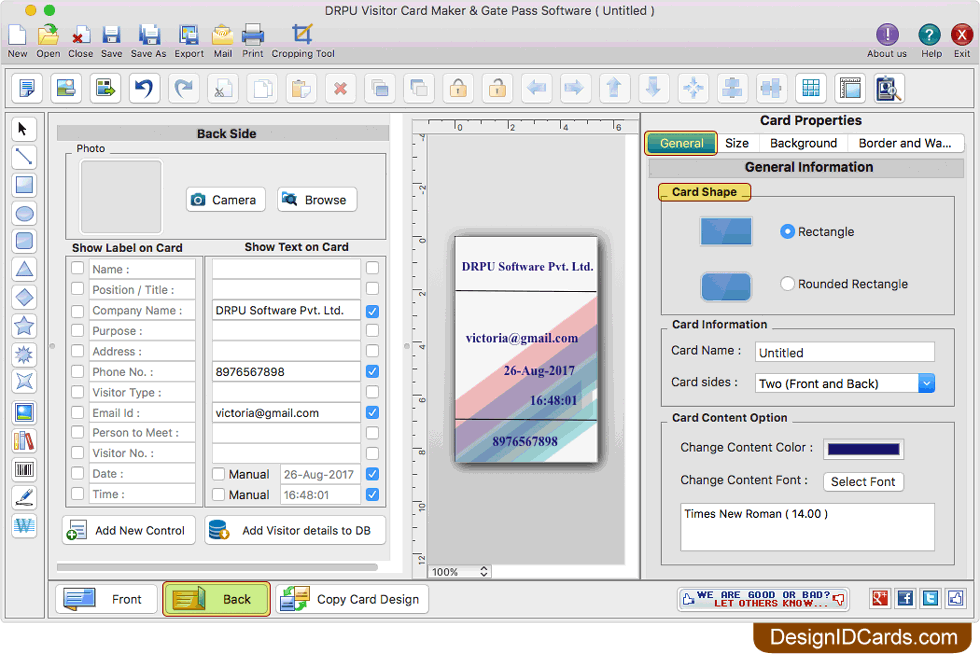
Task: Select the Rectangle card shape
Action: [x=788, y=231]
